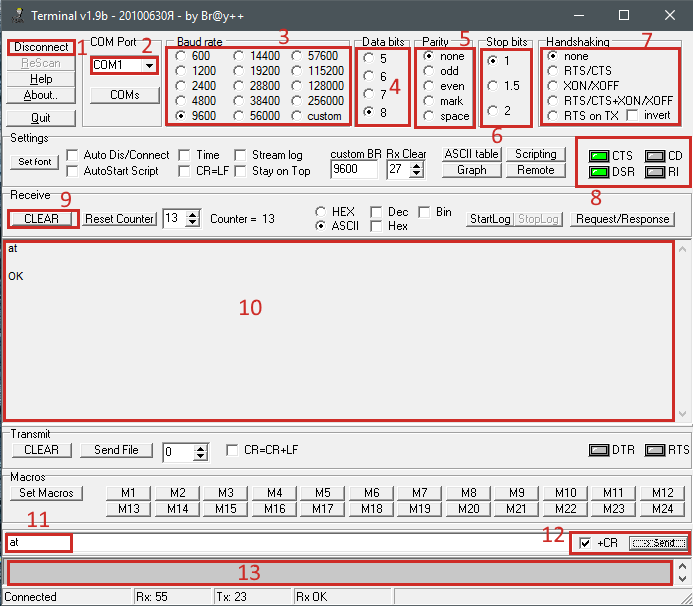Viewport: 693px width, 606px height.
Task: Click Set Macros button
Action: (x=47, y=493)
